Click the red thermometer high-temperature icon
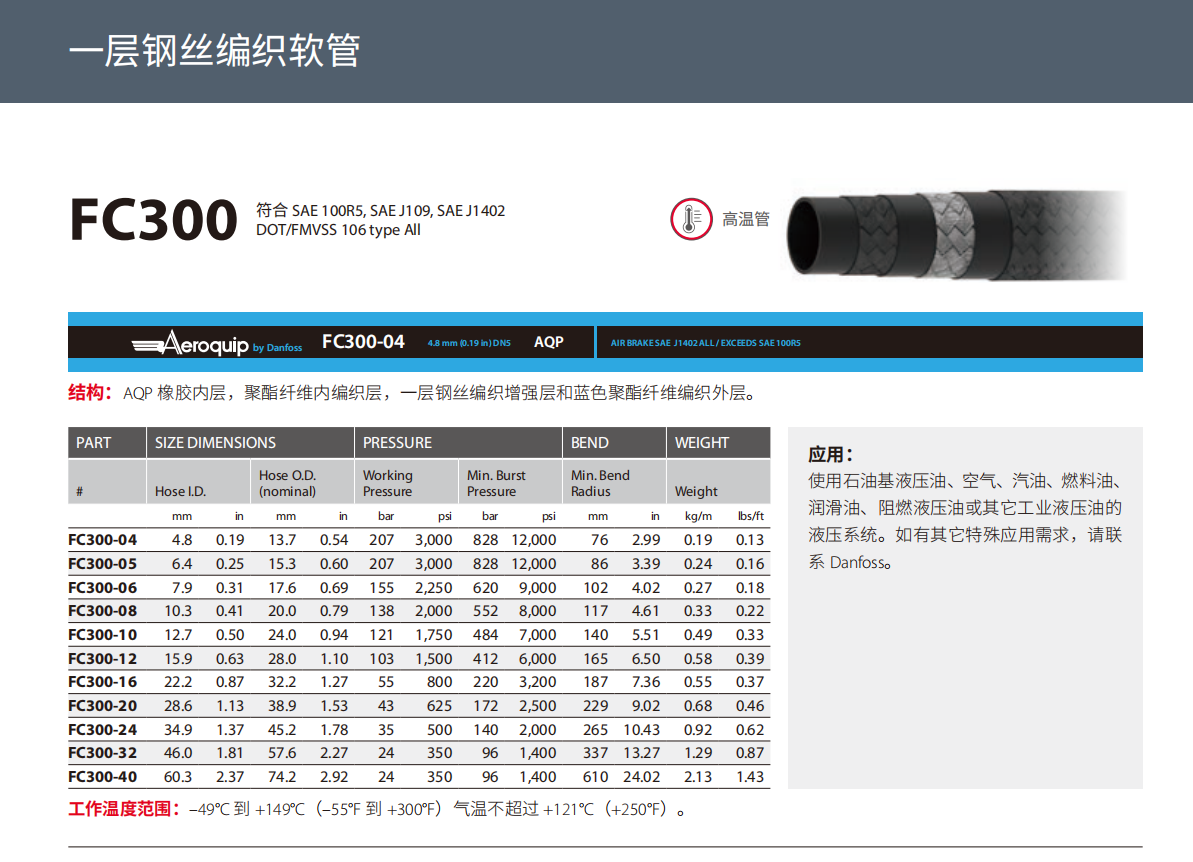Image resolution: width=1193 pixels, height=862 pixels. click(691, 219)
